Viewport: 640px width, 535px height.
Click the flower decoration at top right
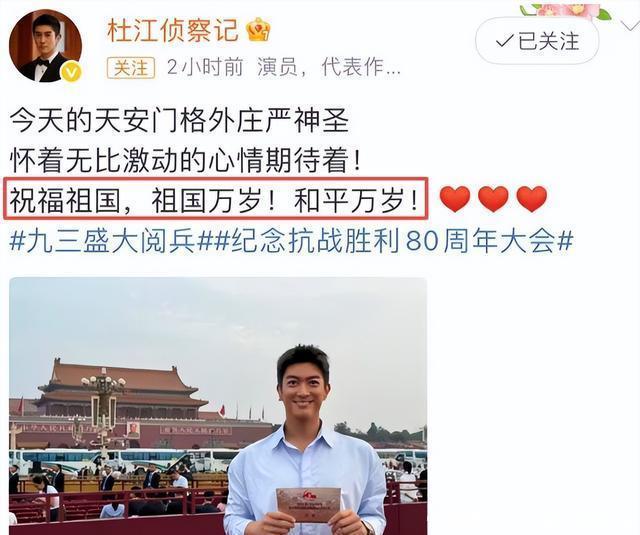567,10
